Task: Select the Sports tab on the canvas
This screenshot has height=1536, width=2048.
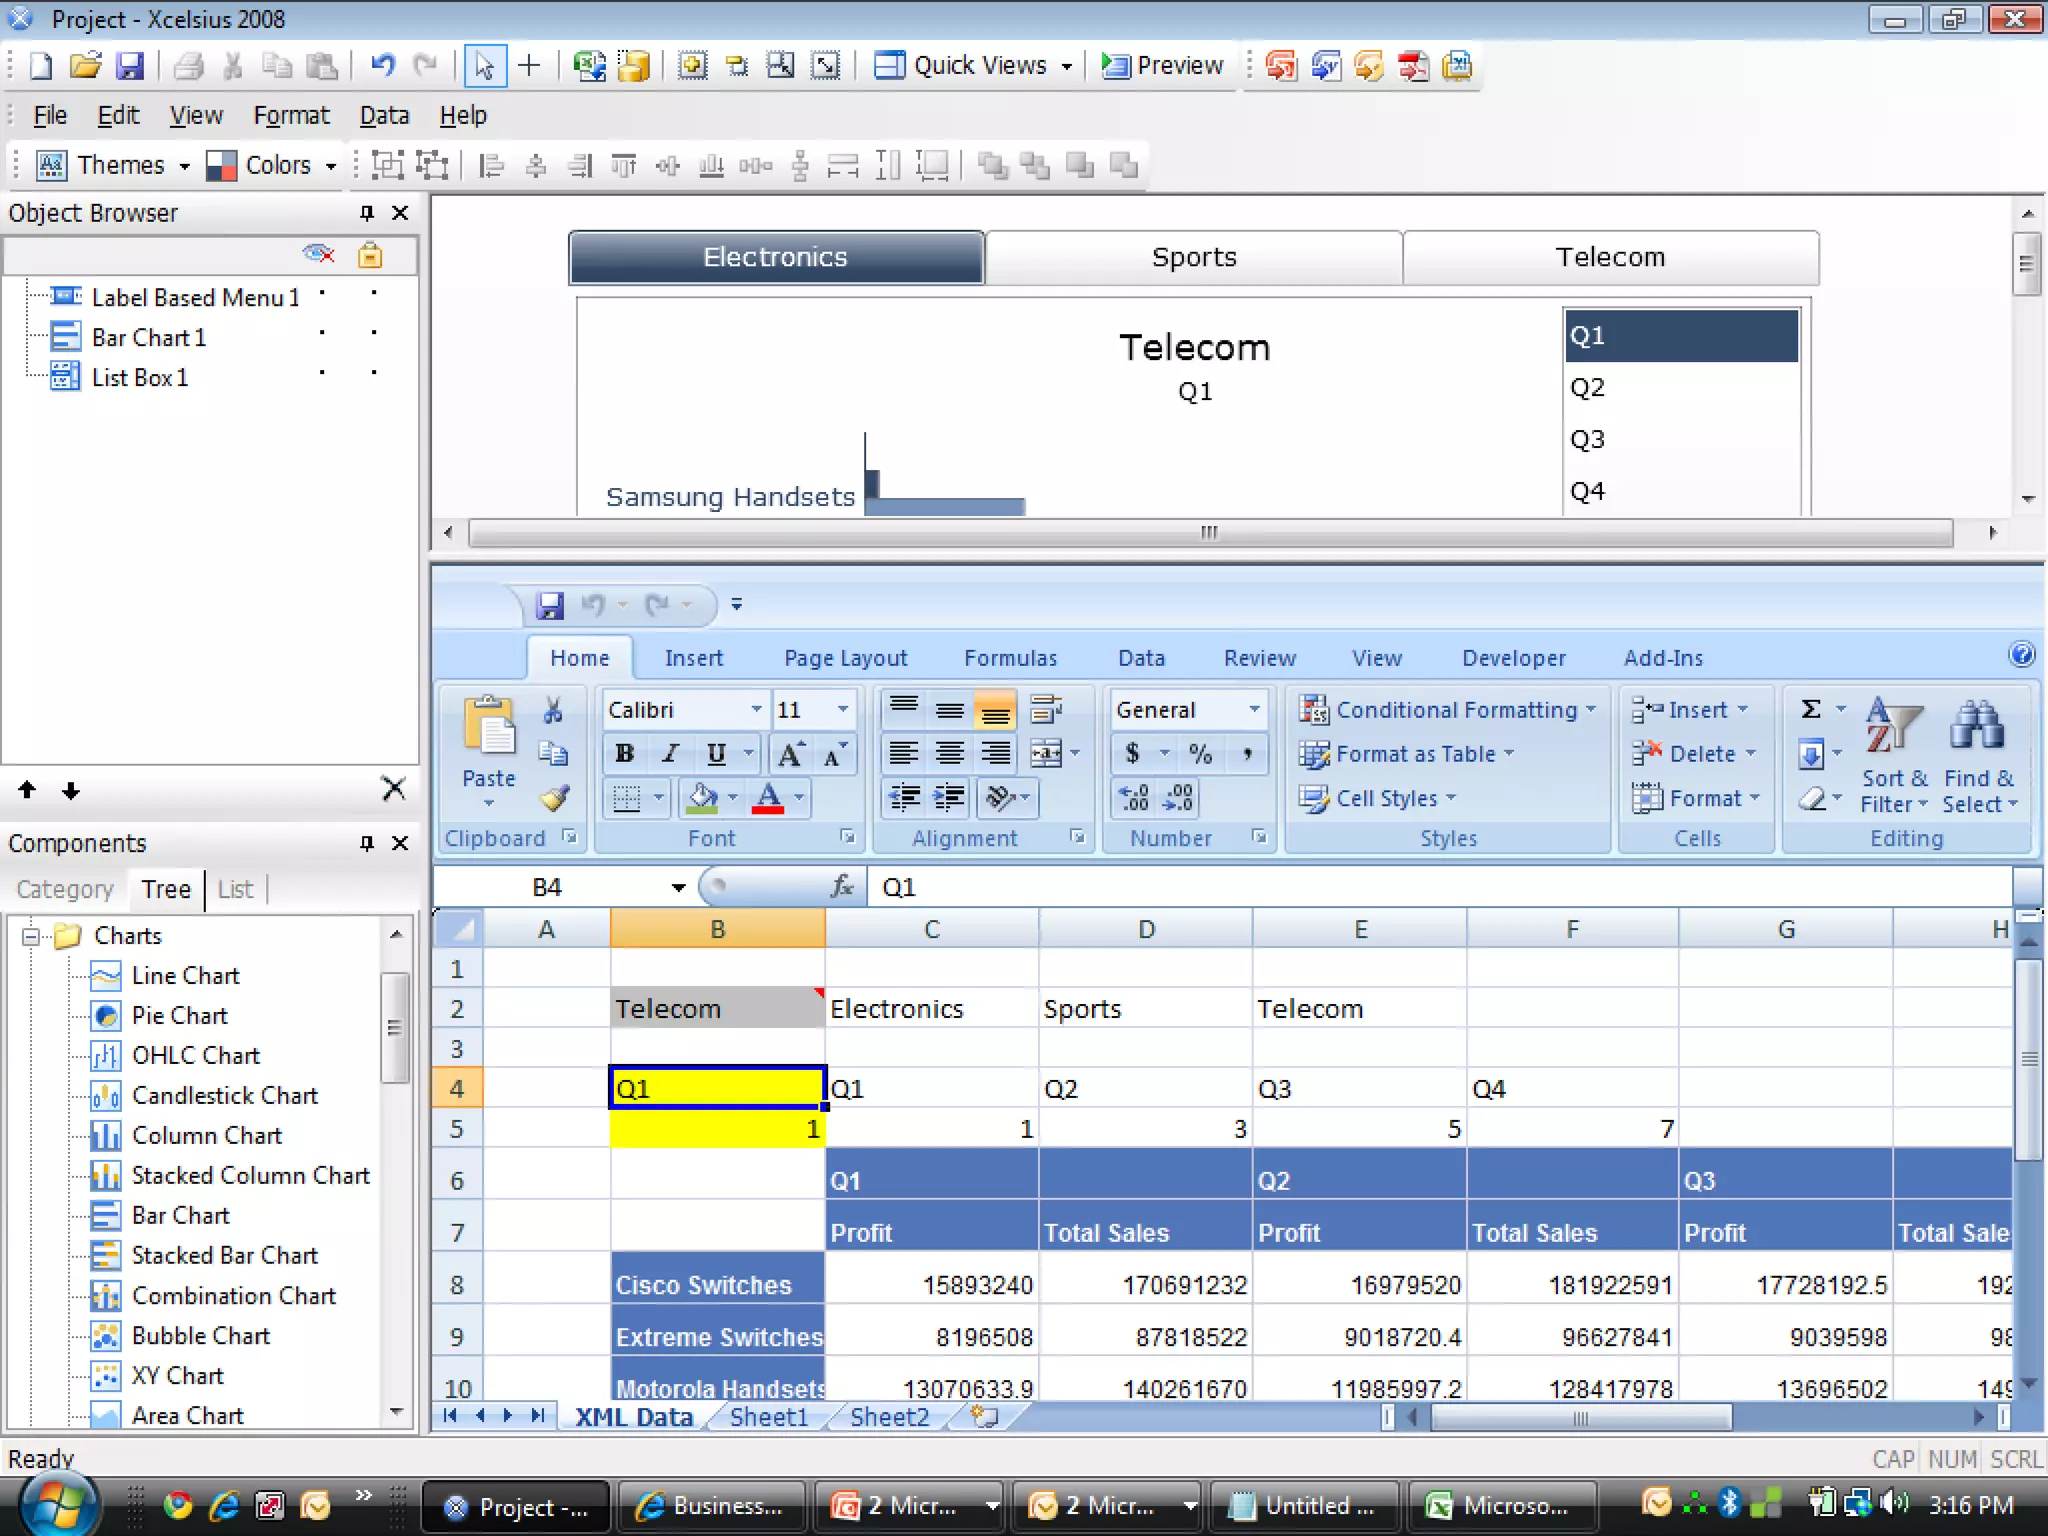Action: point(1194,257)
